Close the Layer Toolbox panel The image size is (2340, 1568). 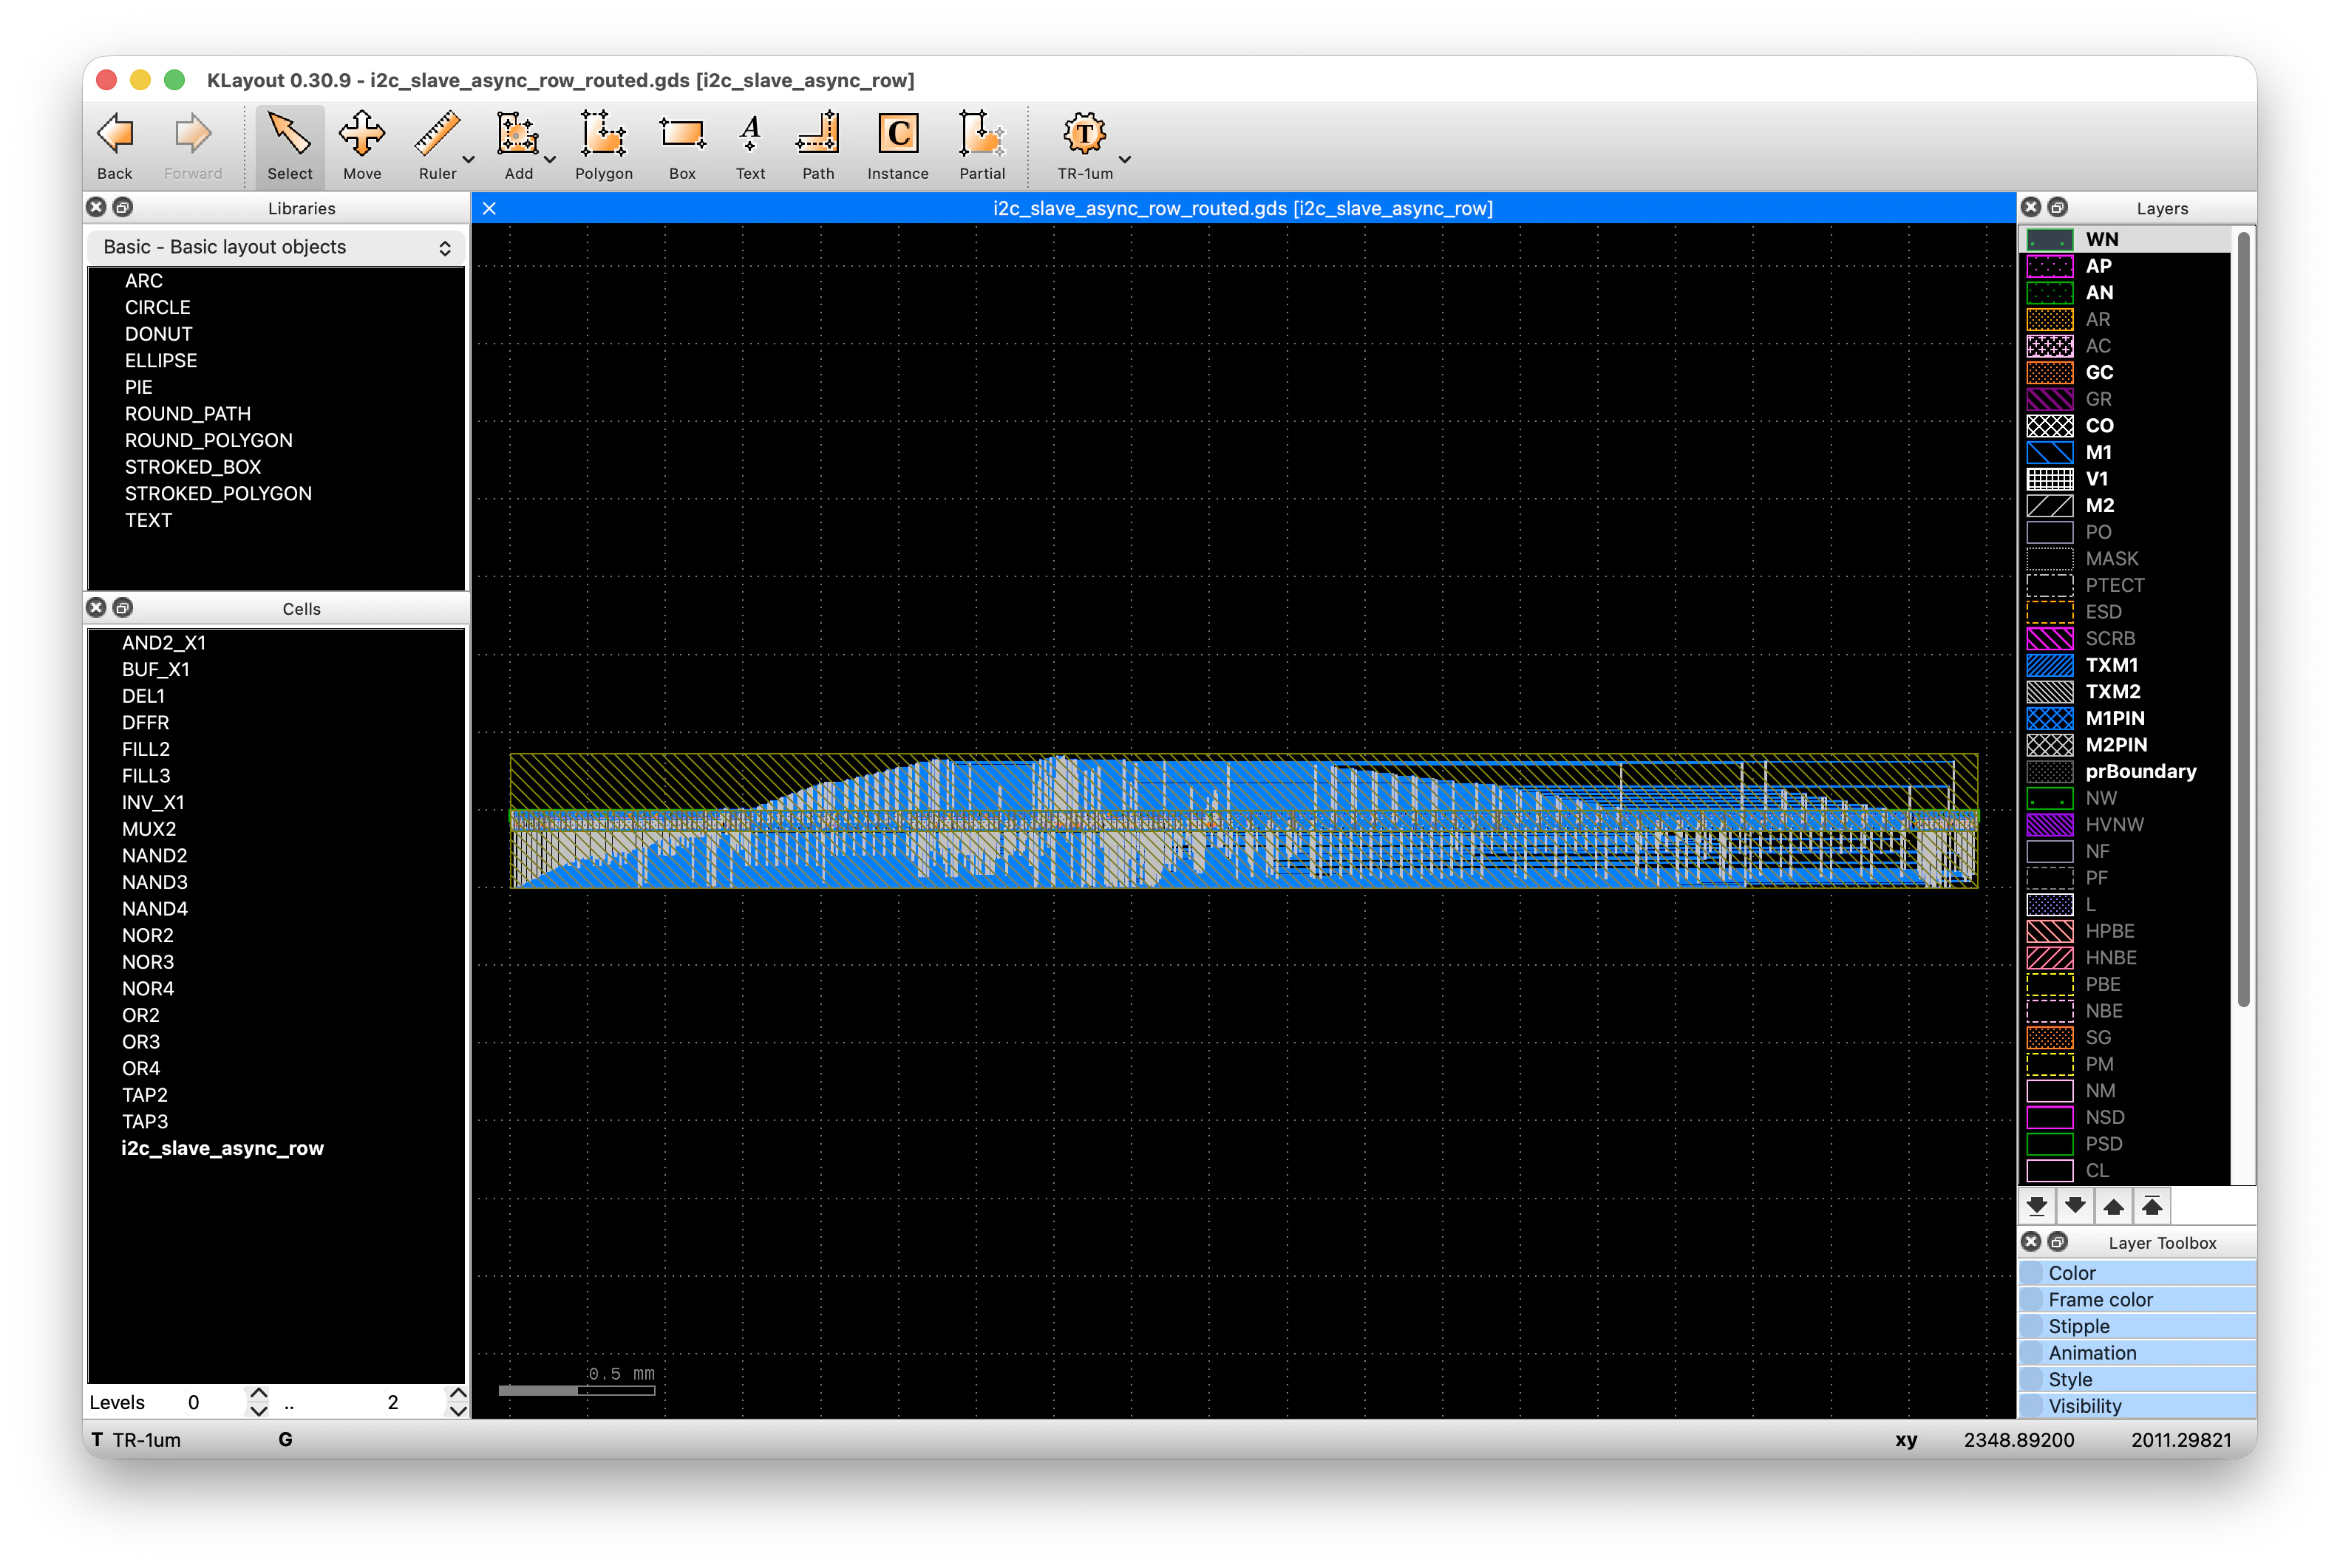click(2031, 1241)
